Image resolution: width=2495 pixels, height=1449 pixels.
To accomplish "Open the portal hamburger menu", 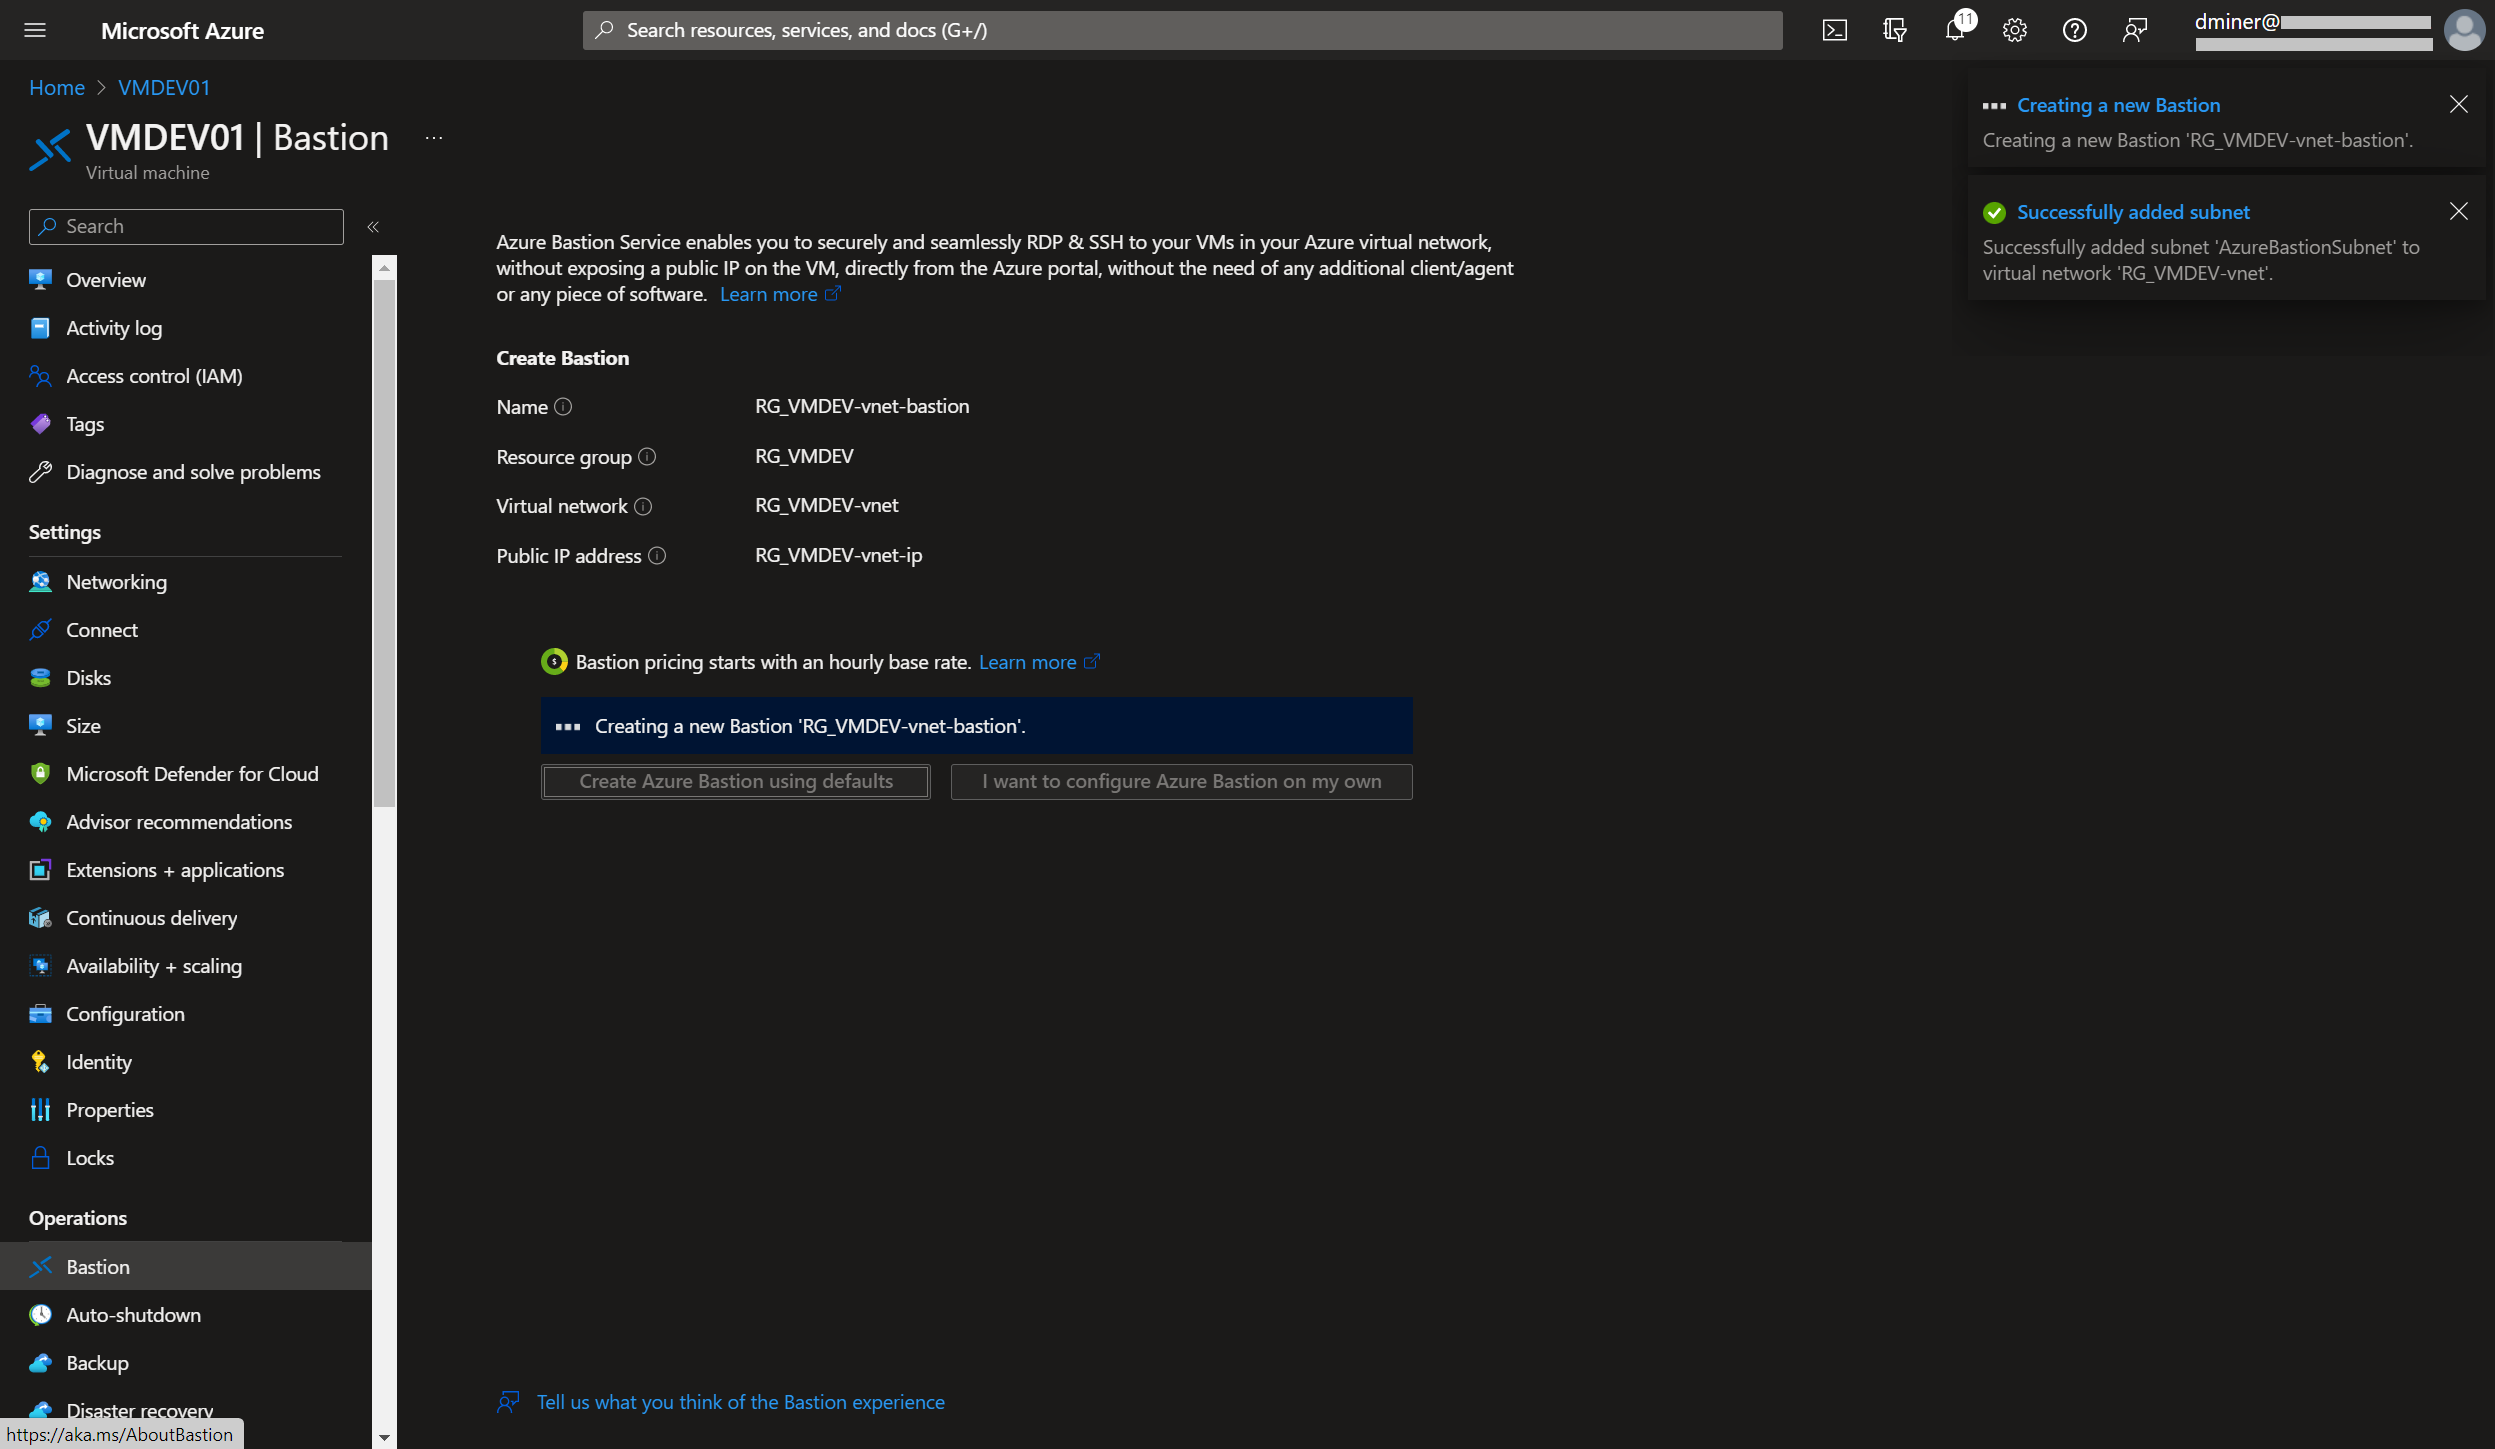I will pyautogui.click(x=35, y=30).
